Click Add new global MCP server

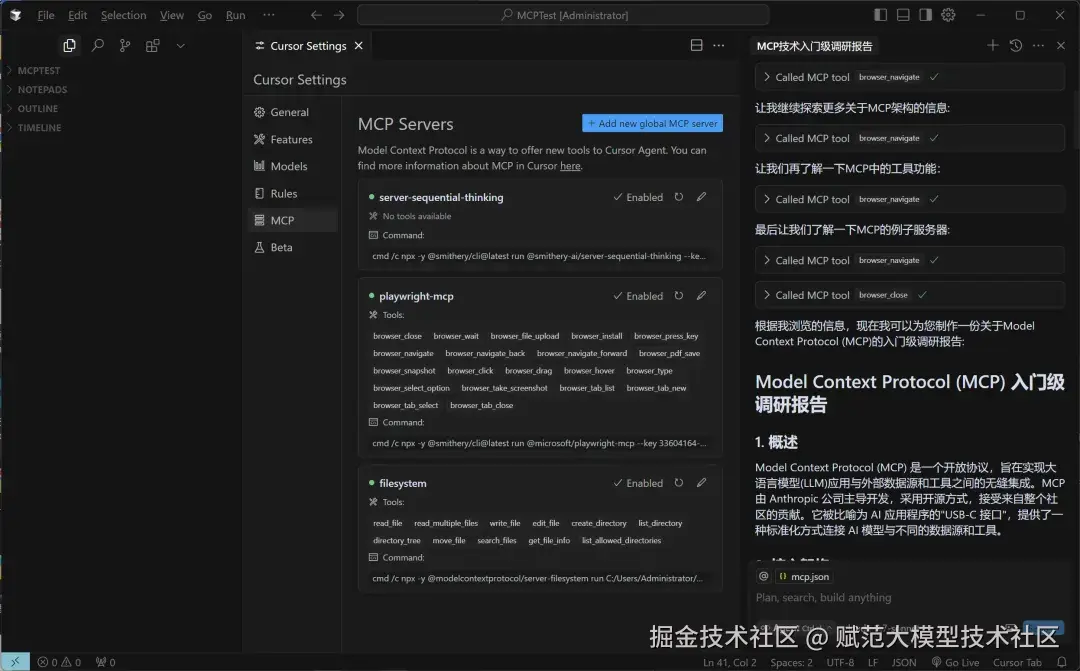(652, 122)
